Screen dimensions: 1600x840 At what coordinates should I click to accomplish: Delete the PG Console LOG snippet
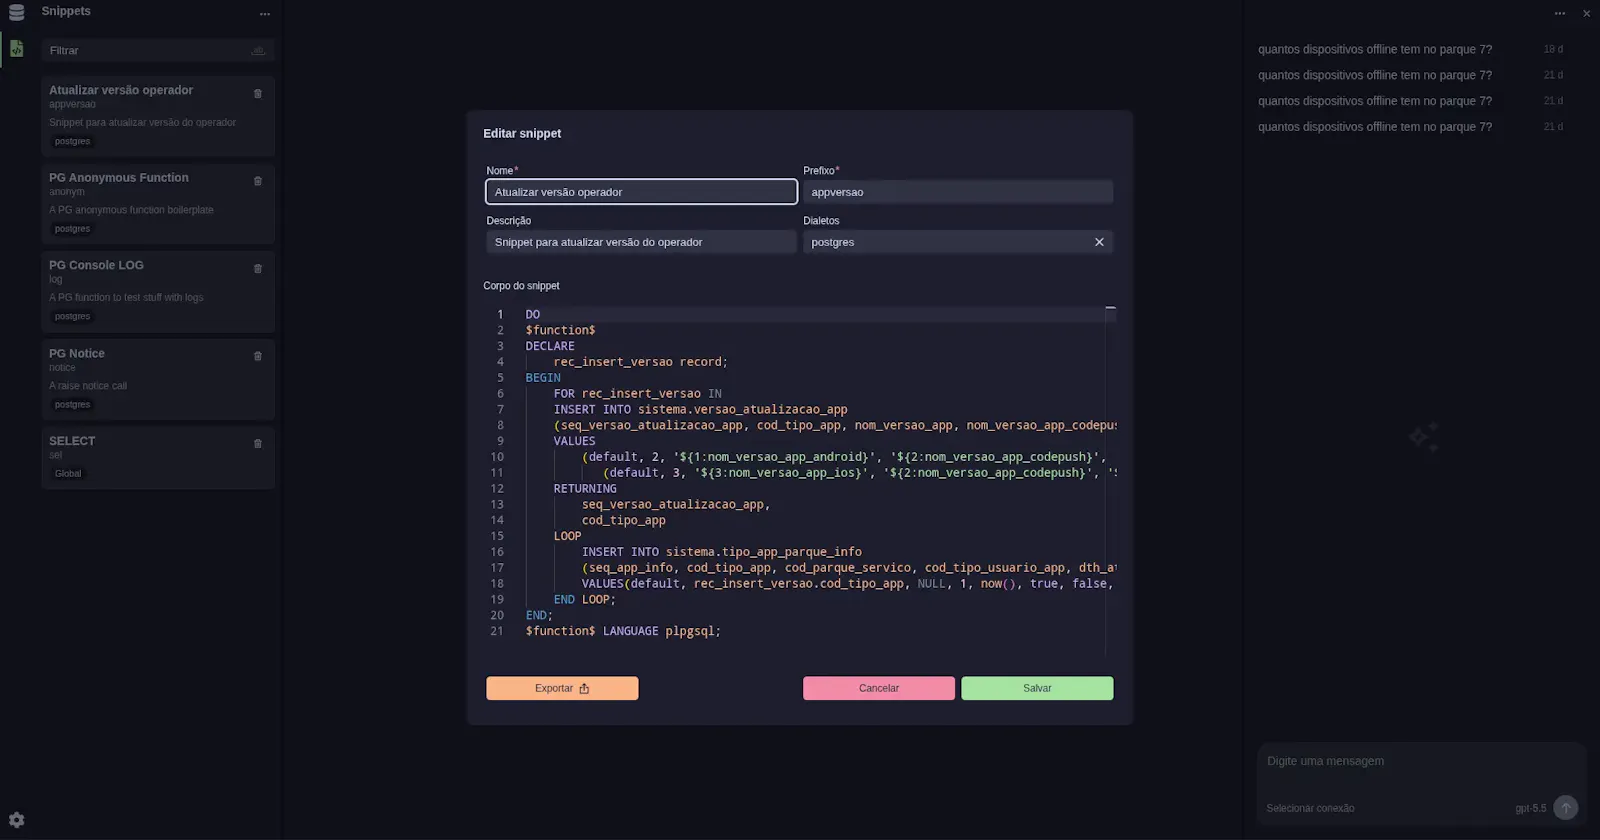tap(258, 268)
